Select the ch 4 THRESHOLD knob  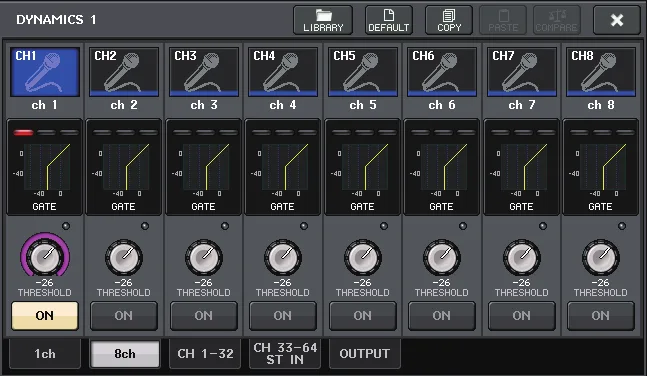[283, 257]
